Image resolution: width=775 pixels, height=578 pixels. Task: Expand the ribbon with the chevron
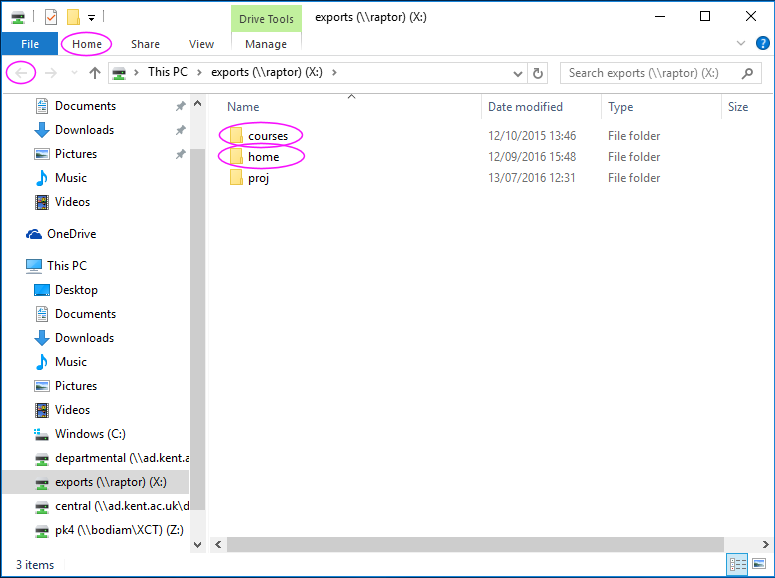[740, 43]
